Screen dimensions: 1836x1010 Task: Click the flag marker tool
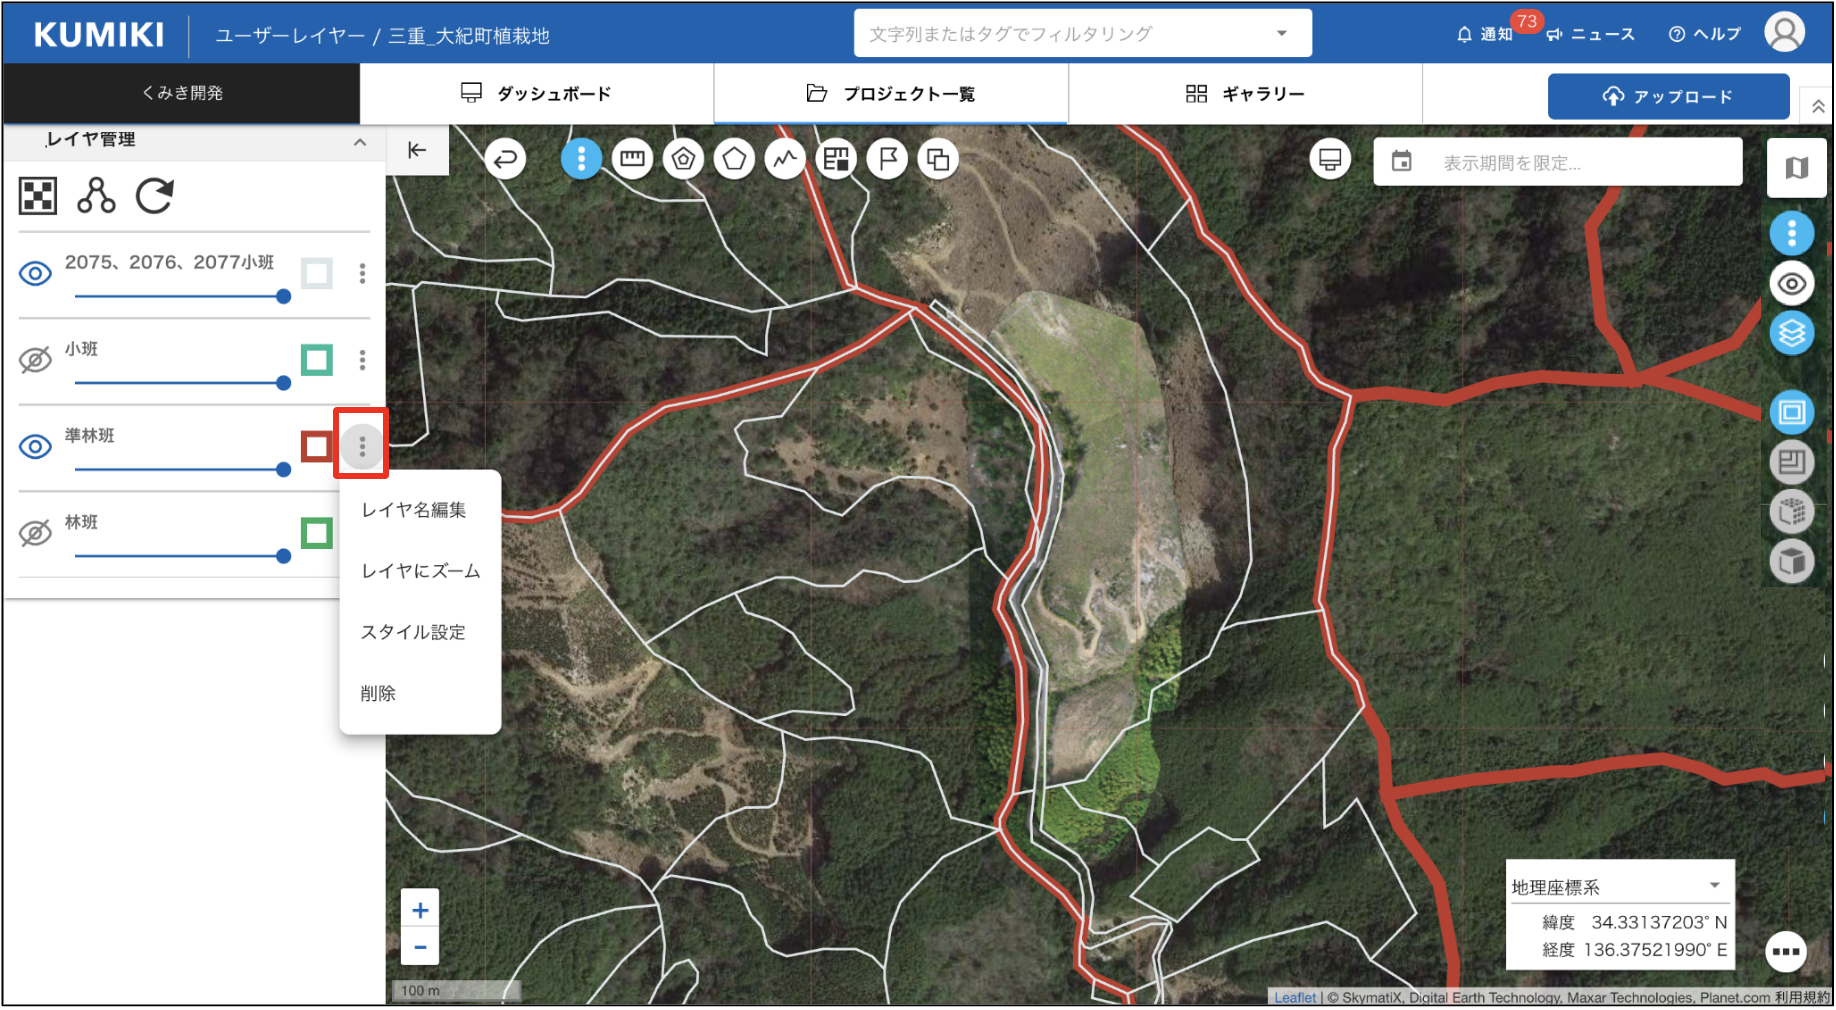(x=887, y=159)
